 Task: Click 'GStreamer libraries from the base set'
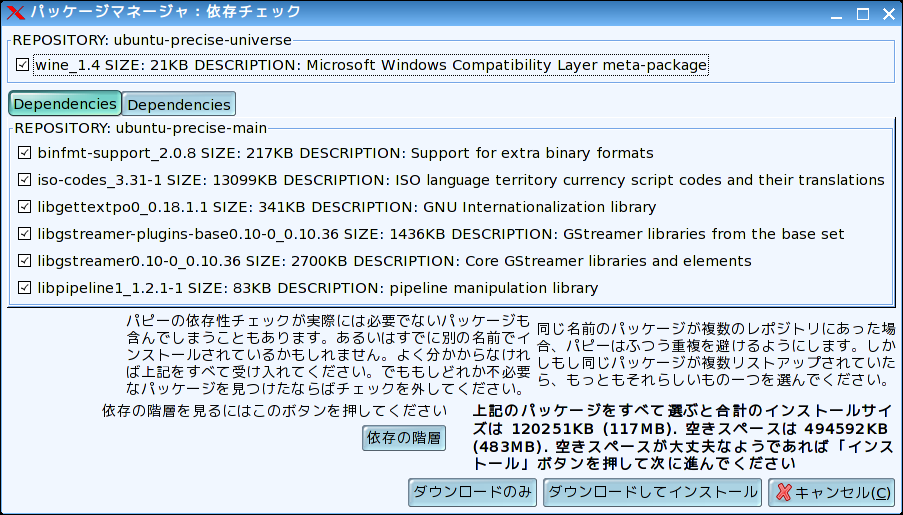pos(704,234)
